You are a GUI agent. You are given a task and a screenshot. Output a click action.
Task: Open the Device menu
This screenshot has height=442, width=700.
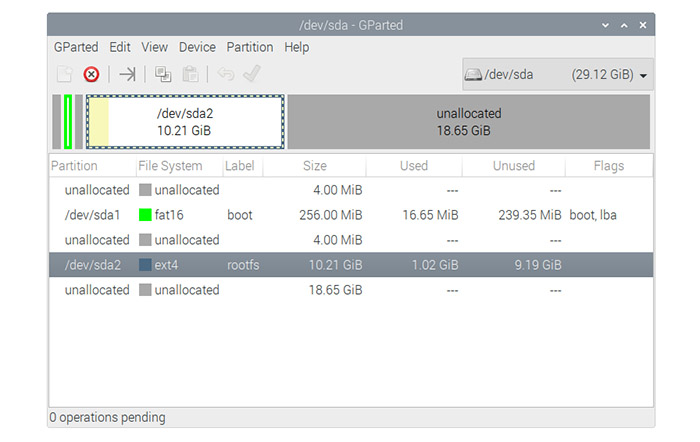pos(197,47)
